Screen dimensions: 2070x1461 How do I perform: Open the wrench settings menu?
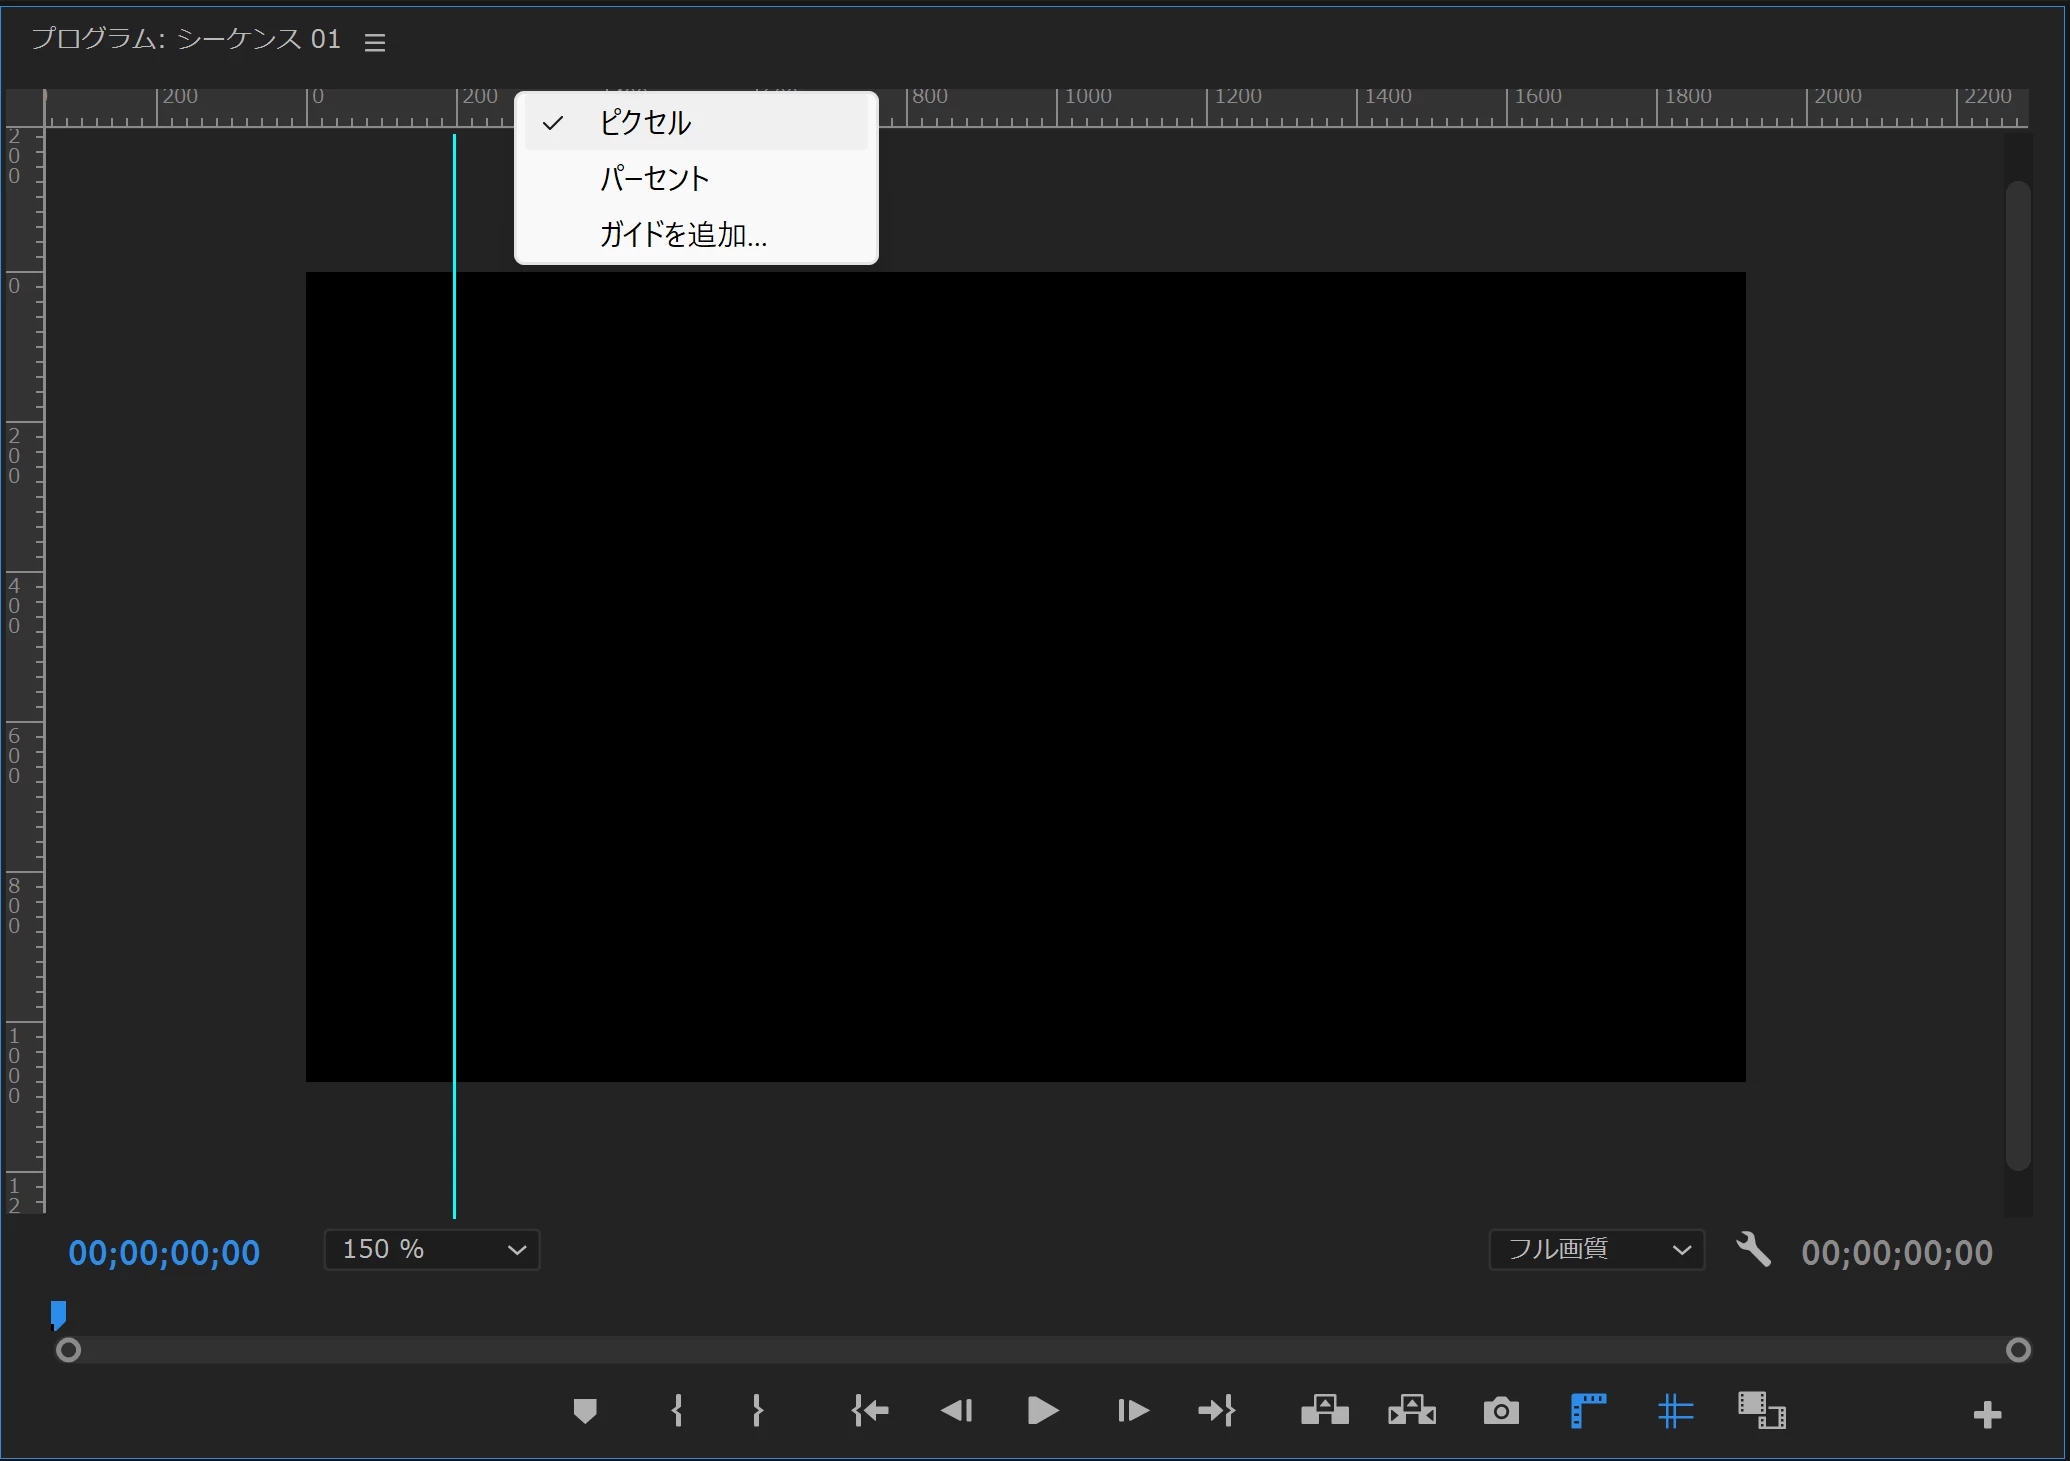tap(1753, 1249)
